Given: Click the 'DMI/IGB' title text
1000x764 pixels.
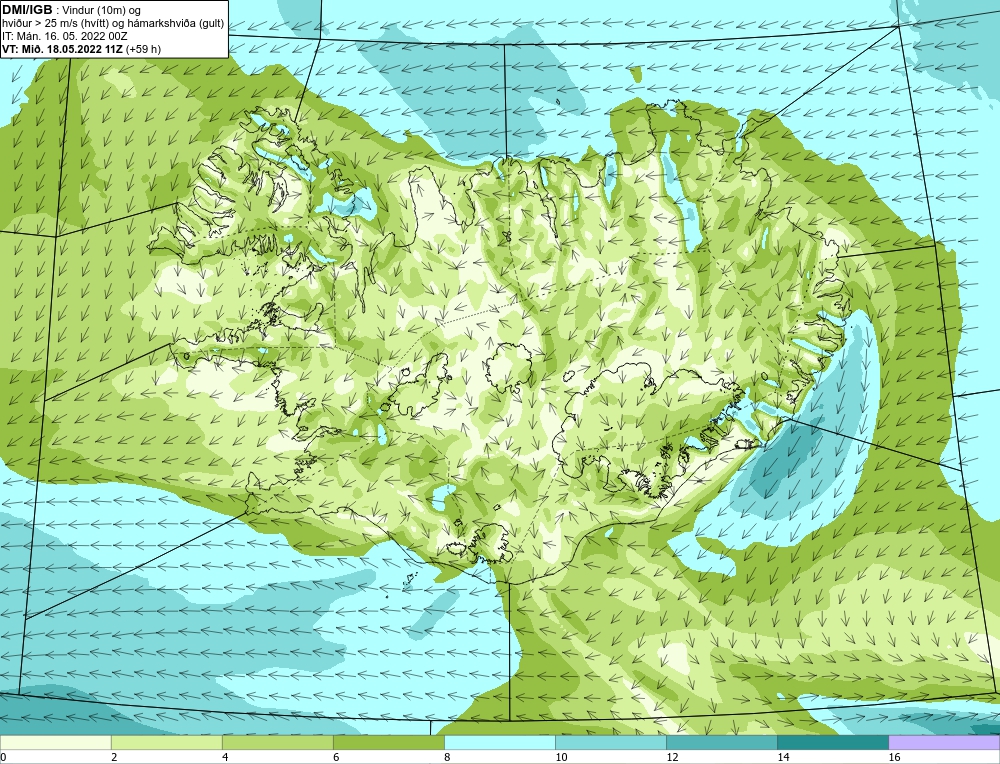Looking at the screenshot, I should pos(27,10).
